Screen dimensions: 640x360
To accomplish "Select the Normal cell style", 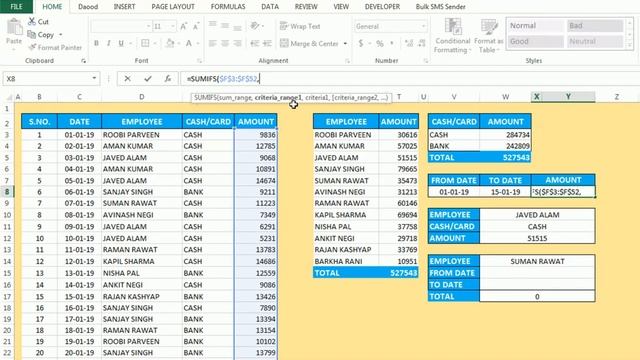I will (535, 26).
